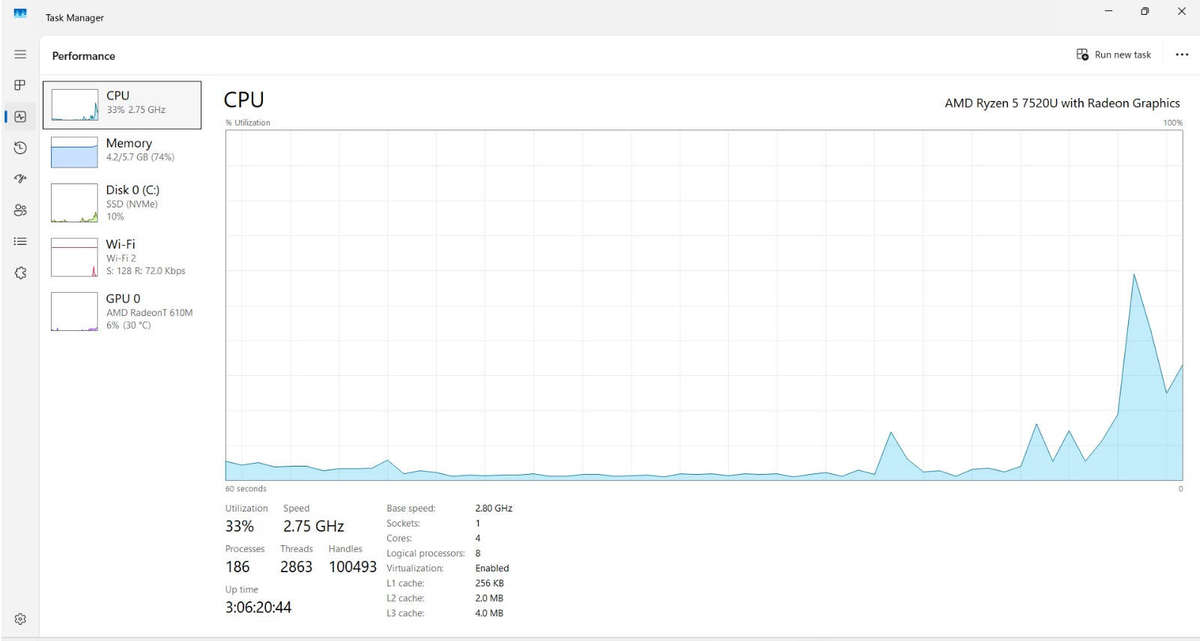Open the three-dots more options menu
Image resolution: width=1200 pixels, height=641 pixels.
(x=1181, y=55)
